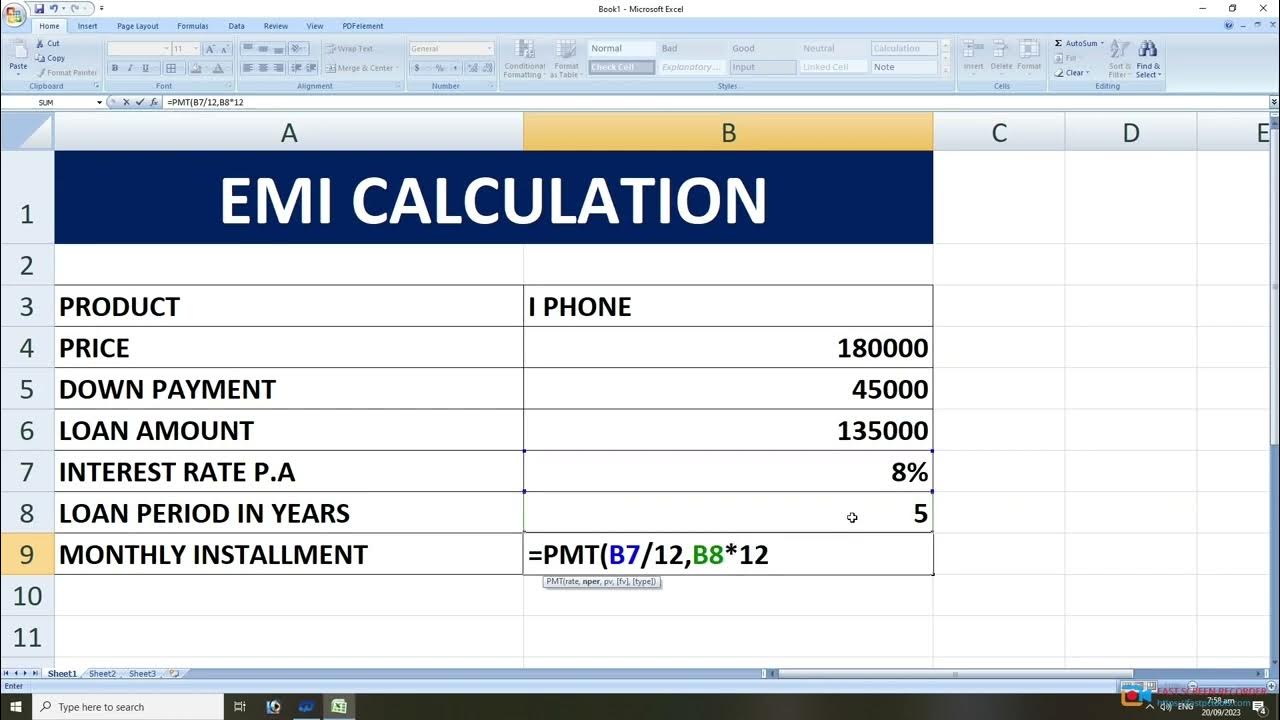Viewport: 1280px width, 720px height.
Task: Toggle Align Text Right
Action: [x=277, y=68]
